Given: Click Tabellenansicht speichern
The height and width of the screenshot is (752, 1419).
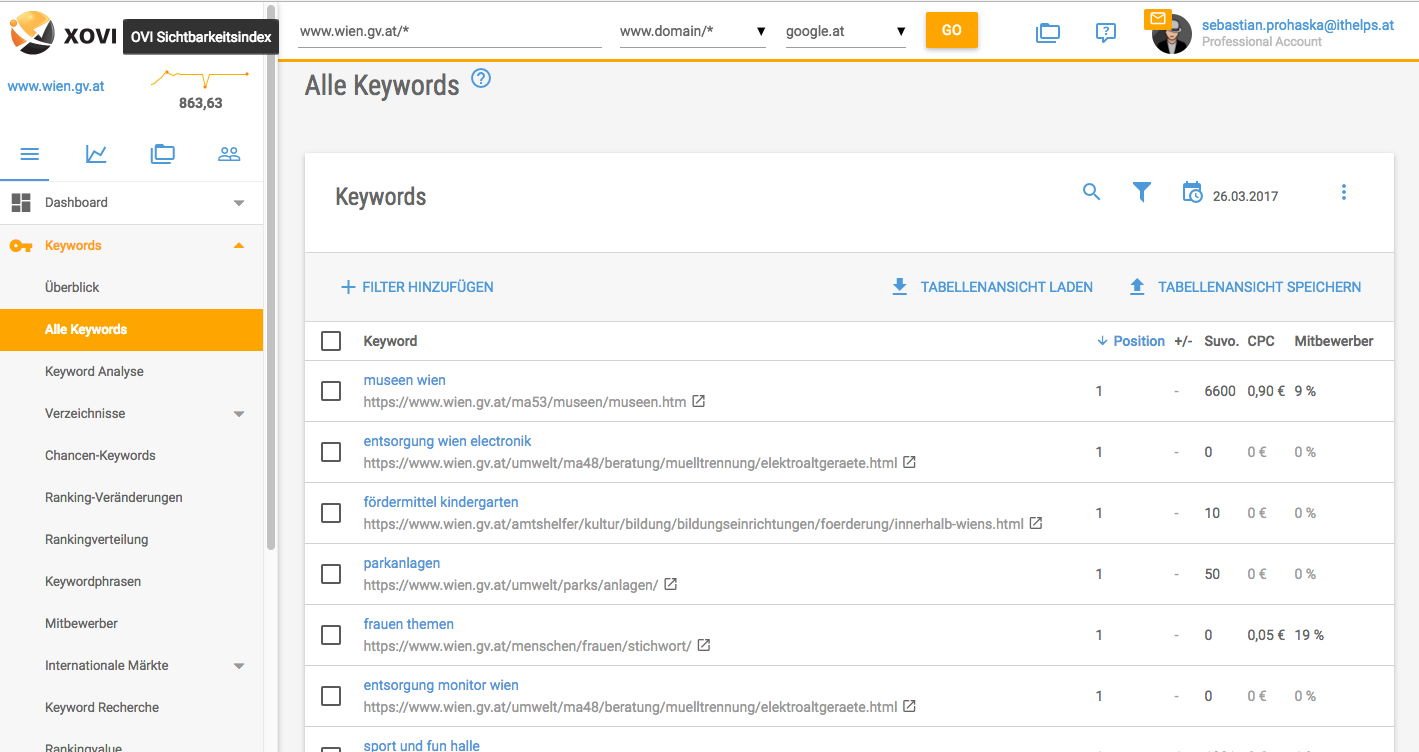Looking at the screenshot, I should [1245, 287].
